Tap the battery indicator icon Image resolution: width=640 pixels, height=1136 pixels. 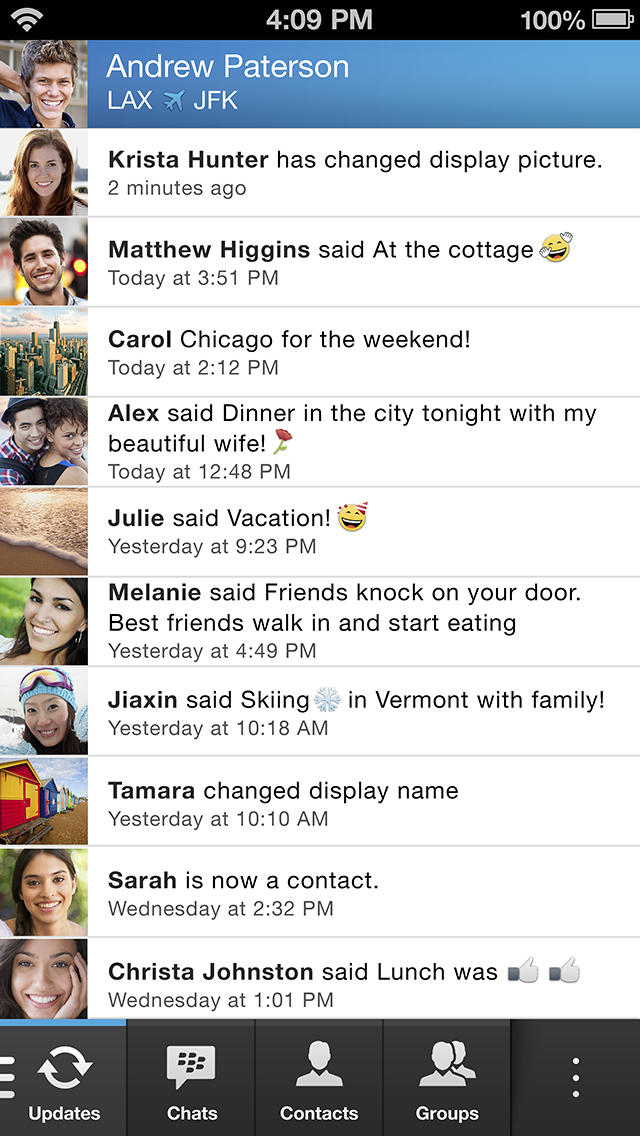point(614,19)
